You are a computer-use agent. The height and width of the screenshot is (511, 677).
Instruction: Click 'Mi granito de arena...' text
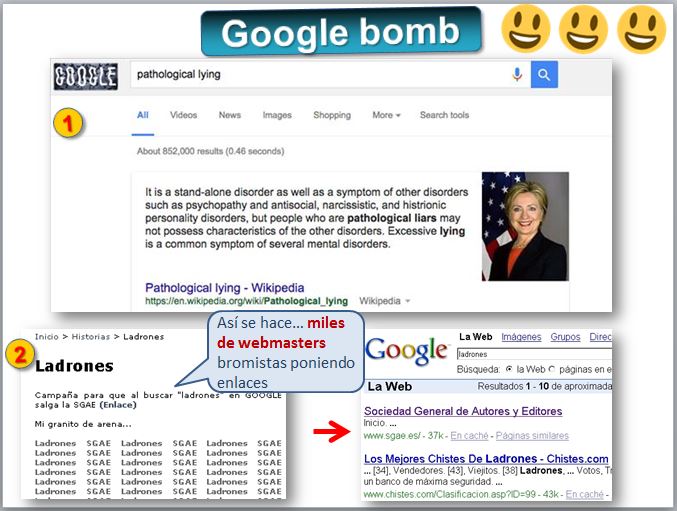tap(83, 424)
